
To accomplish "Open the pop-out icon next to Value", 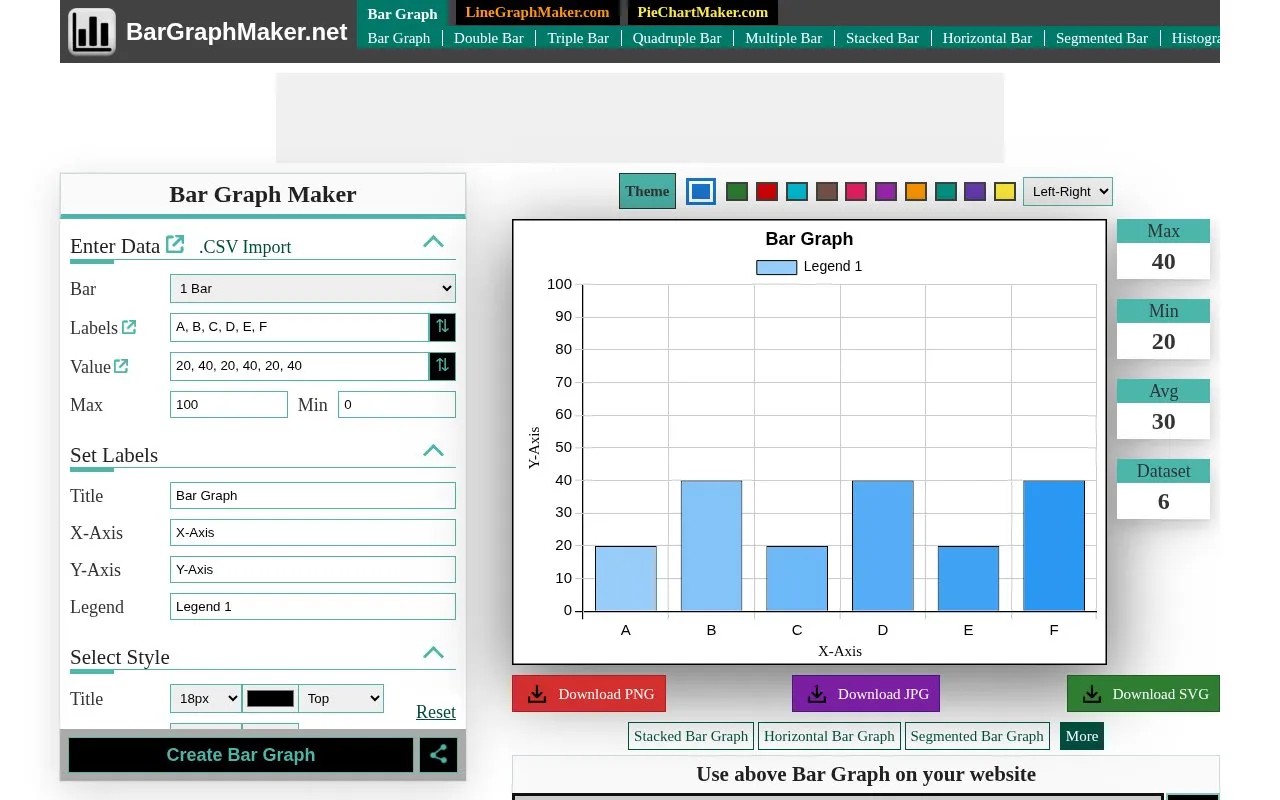I will tap(121, 366).
